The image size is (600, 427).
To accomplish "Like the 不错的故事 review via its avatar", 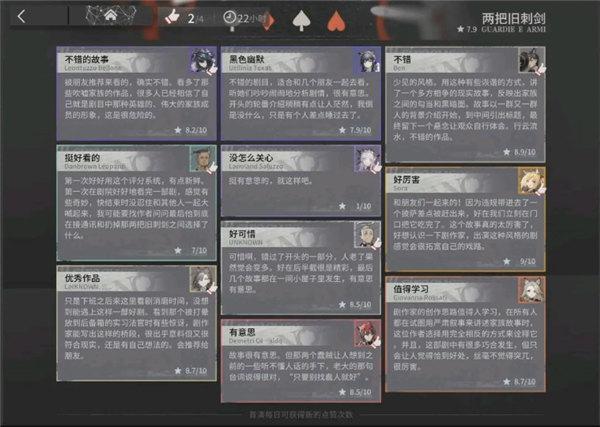I will [x=203, y=60].
